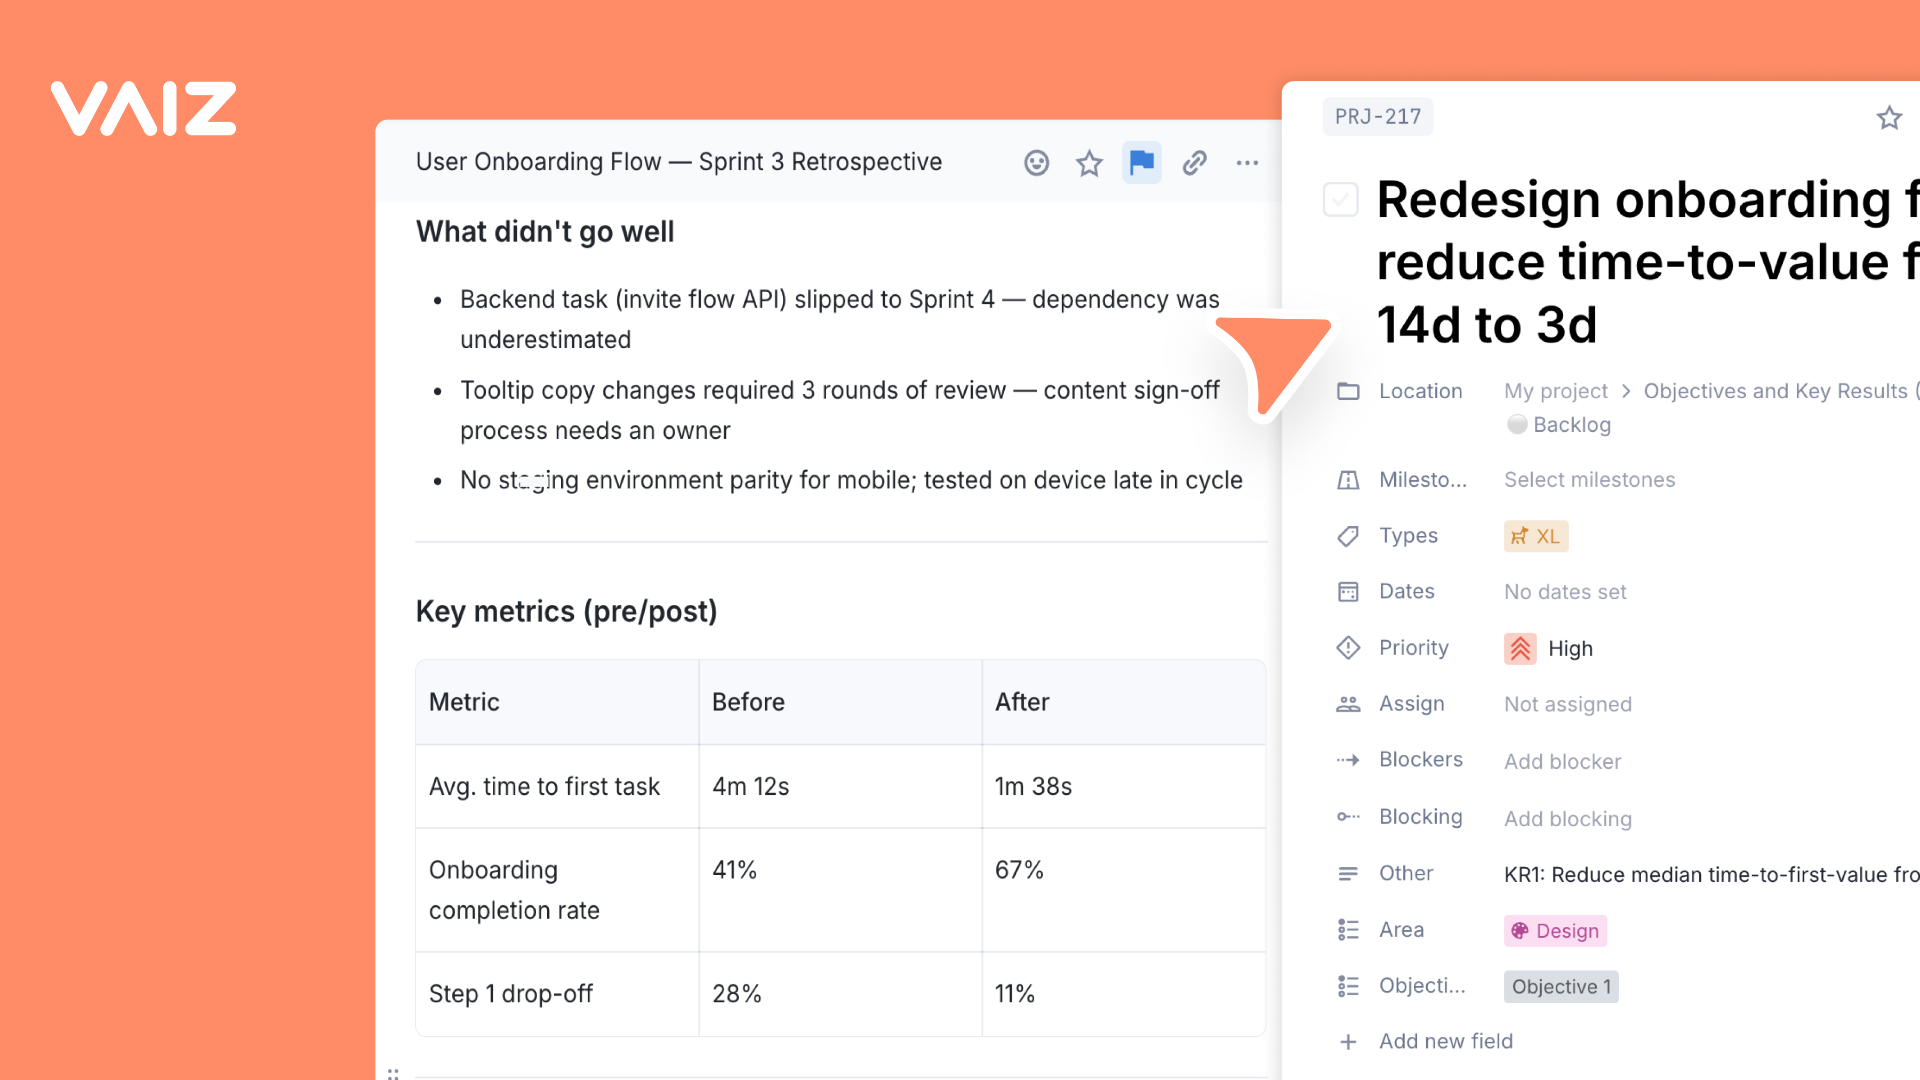Change the Backlog status selector
The image size is (1920, 1080).
[1560, 425]
